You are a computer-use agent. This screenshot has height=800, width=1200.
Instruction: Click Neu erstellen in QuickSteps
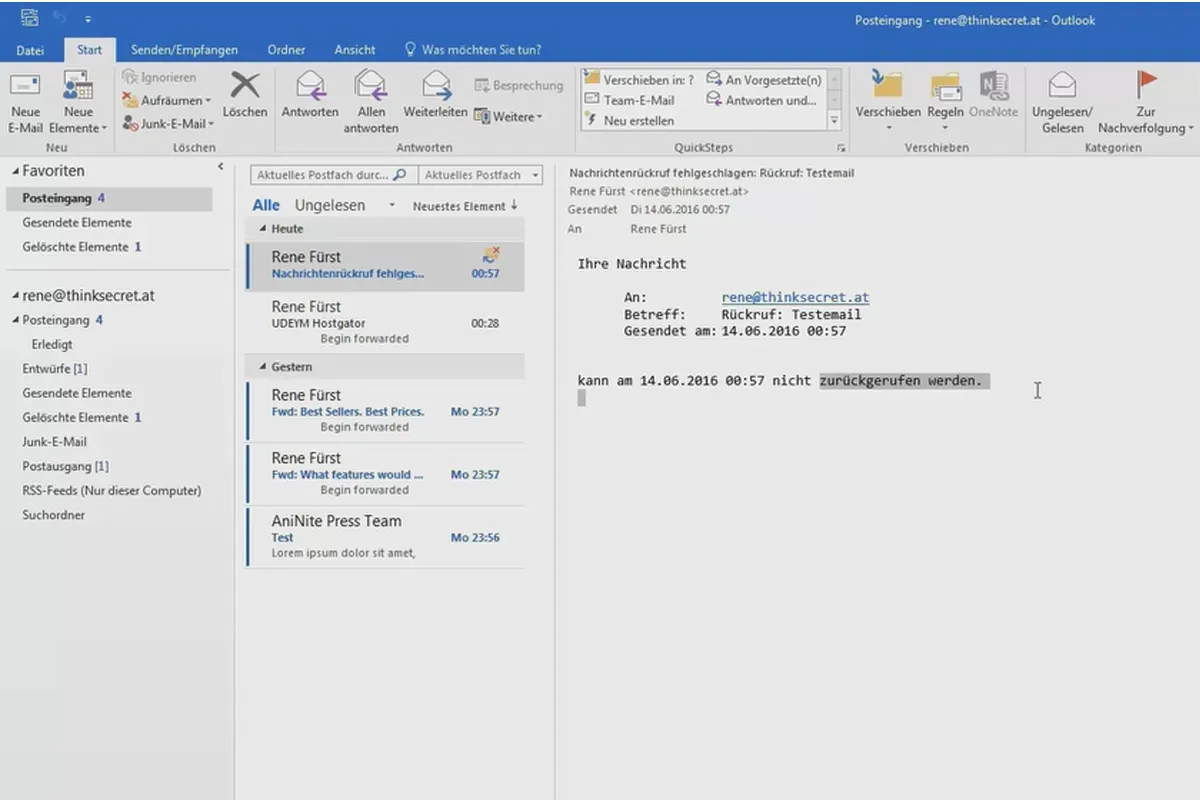click(630, 120)
